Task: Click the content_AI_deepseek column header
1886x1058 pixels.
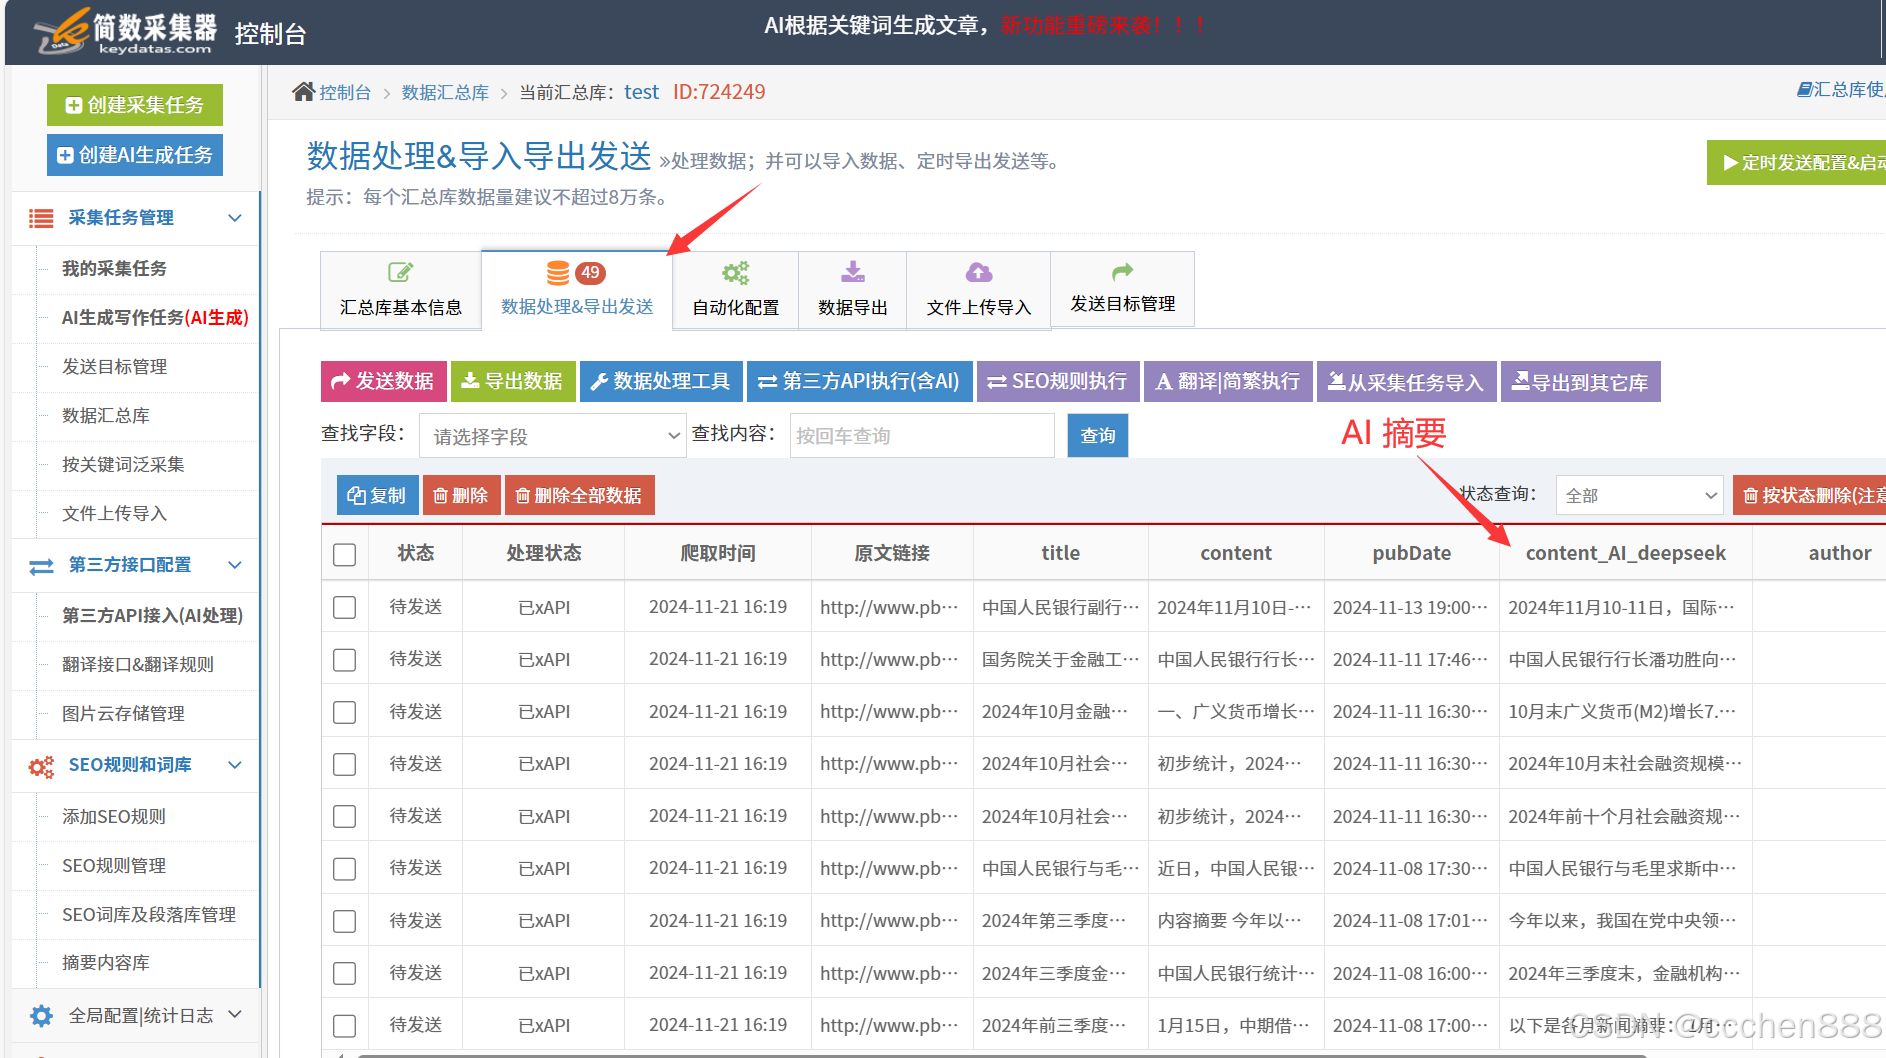Action: click(x=1626, y=553)
